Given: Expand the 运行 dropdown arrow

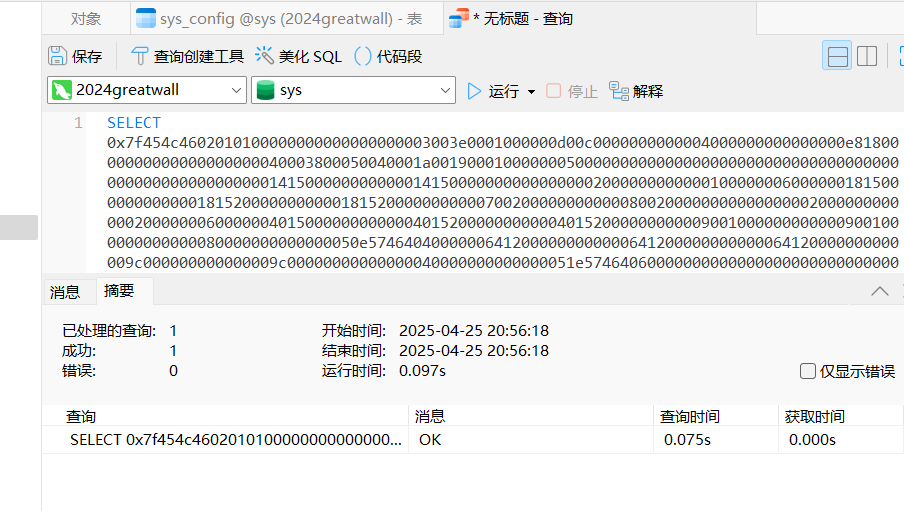Looking at the screenshot, I should [531, 91].
